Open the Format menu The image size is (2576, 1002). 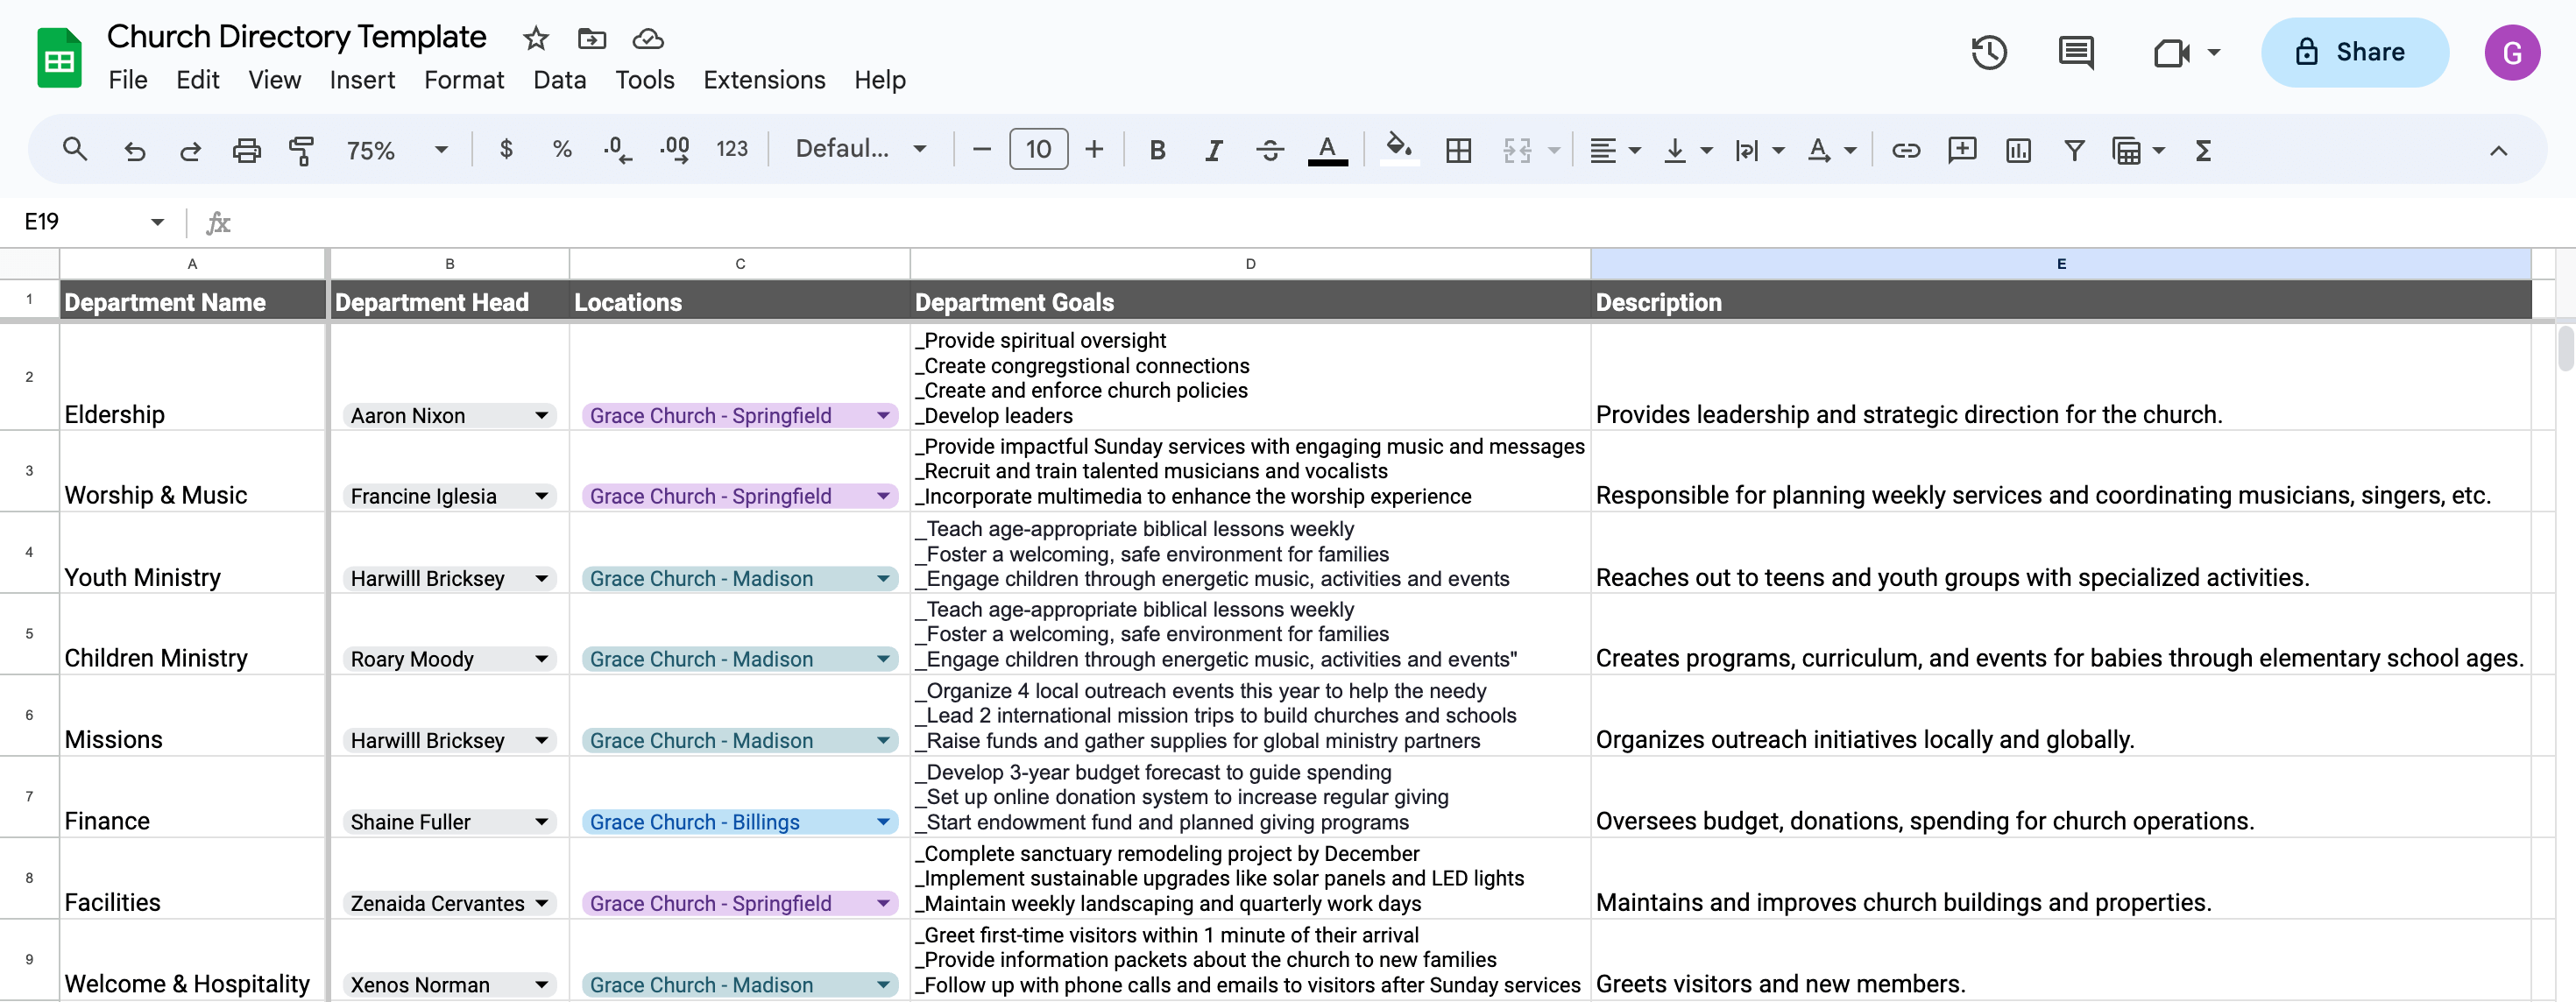[x=463, y=80]
